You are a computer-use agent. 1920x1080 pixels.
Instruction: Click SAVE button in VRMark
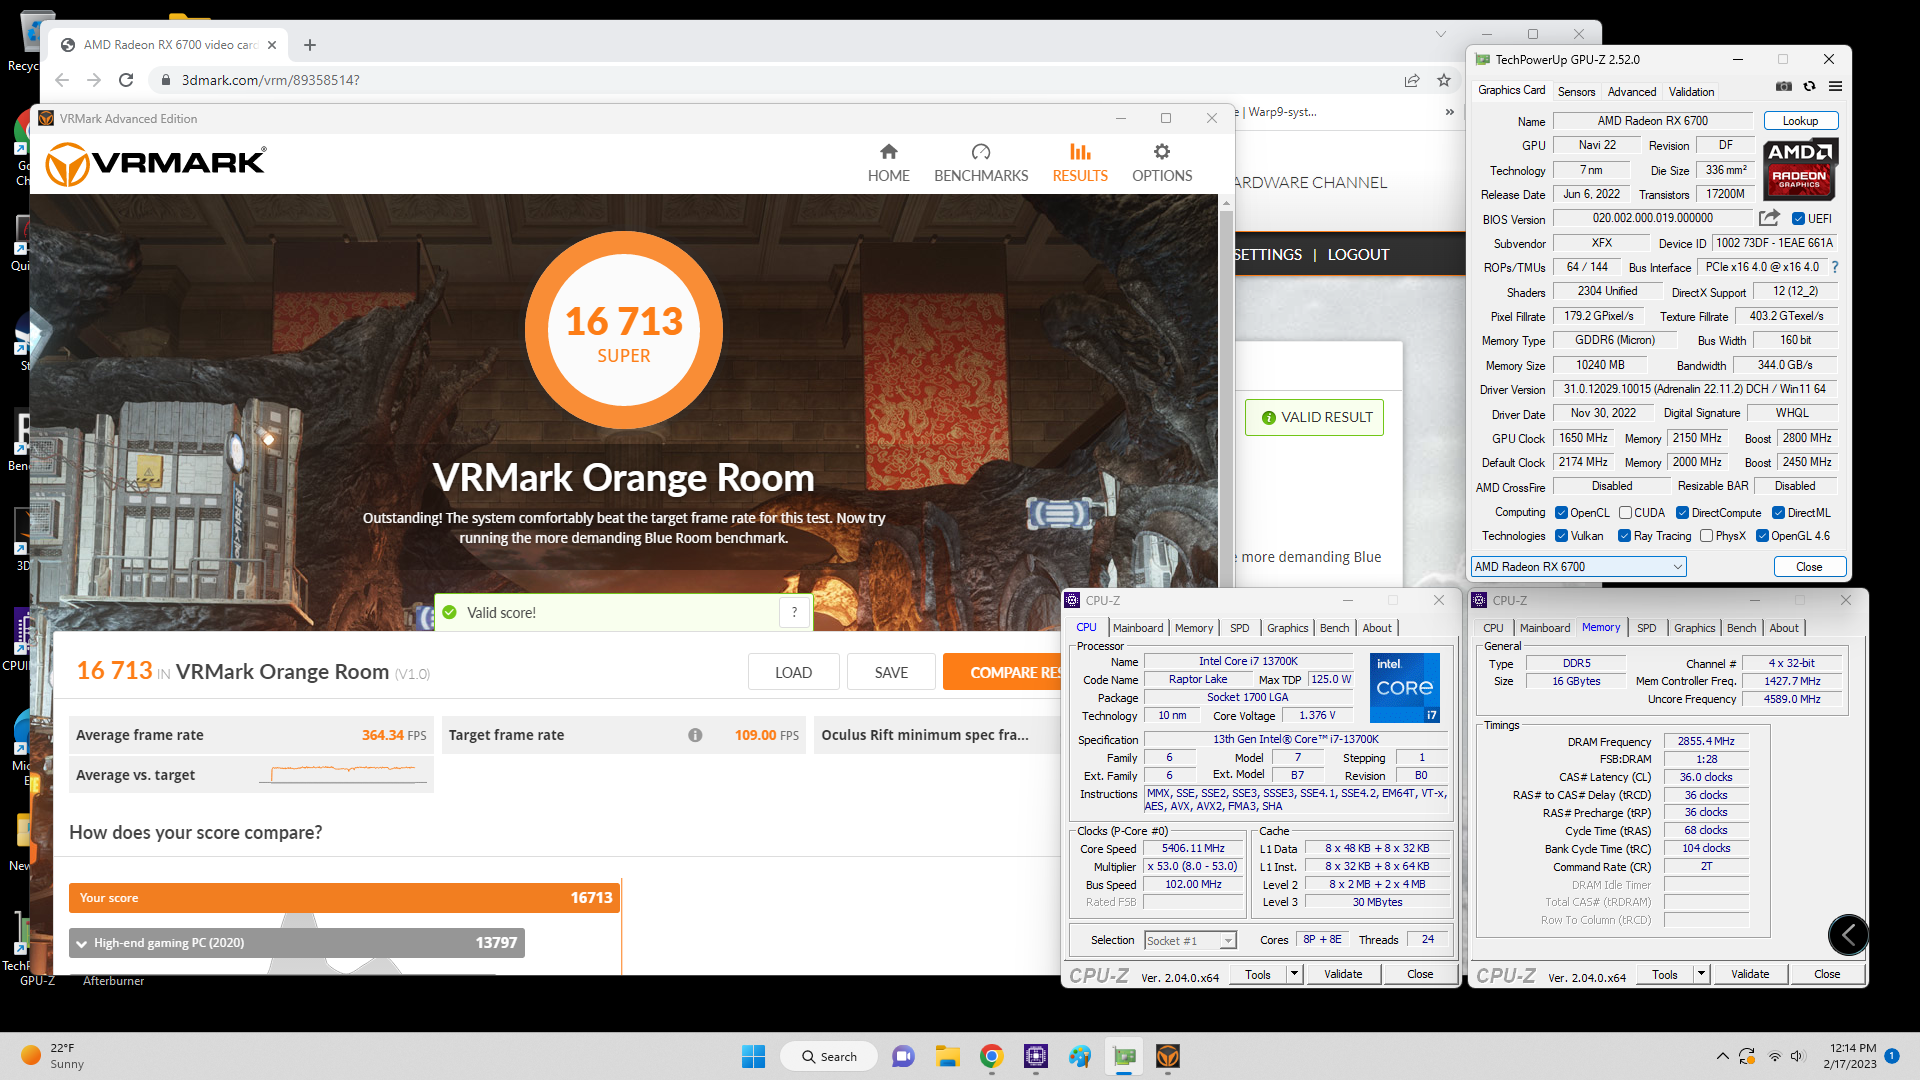891,673
